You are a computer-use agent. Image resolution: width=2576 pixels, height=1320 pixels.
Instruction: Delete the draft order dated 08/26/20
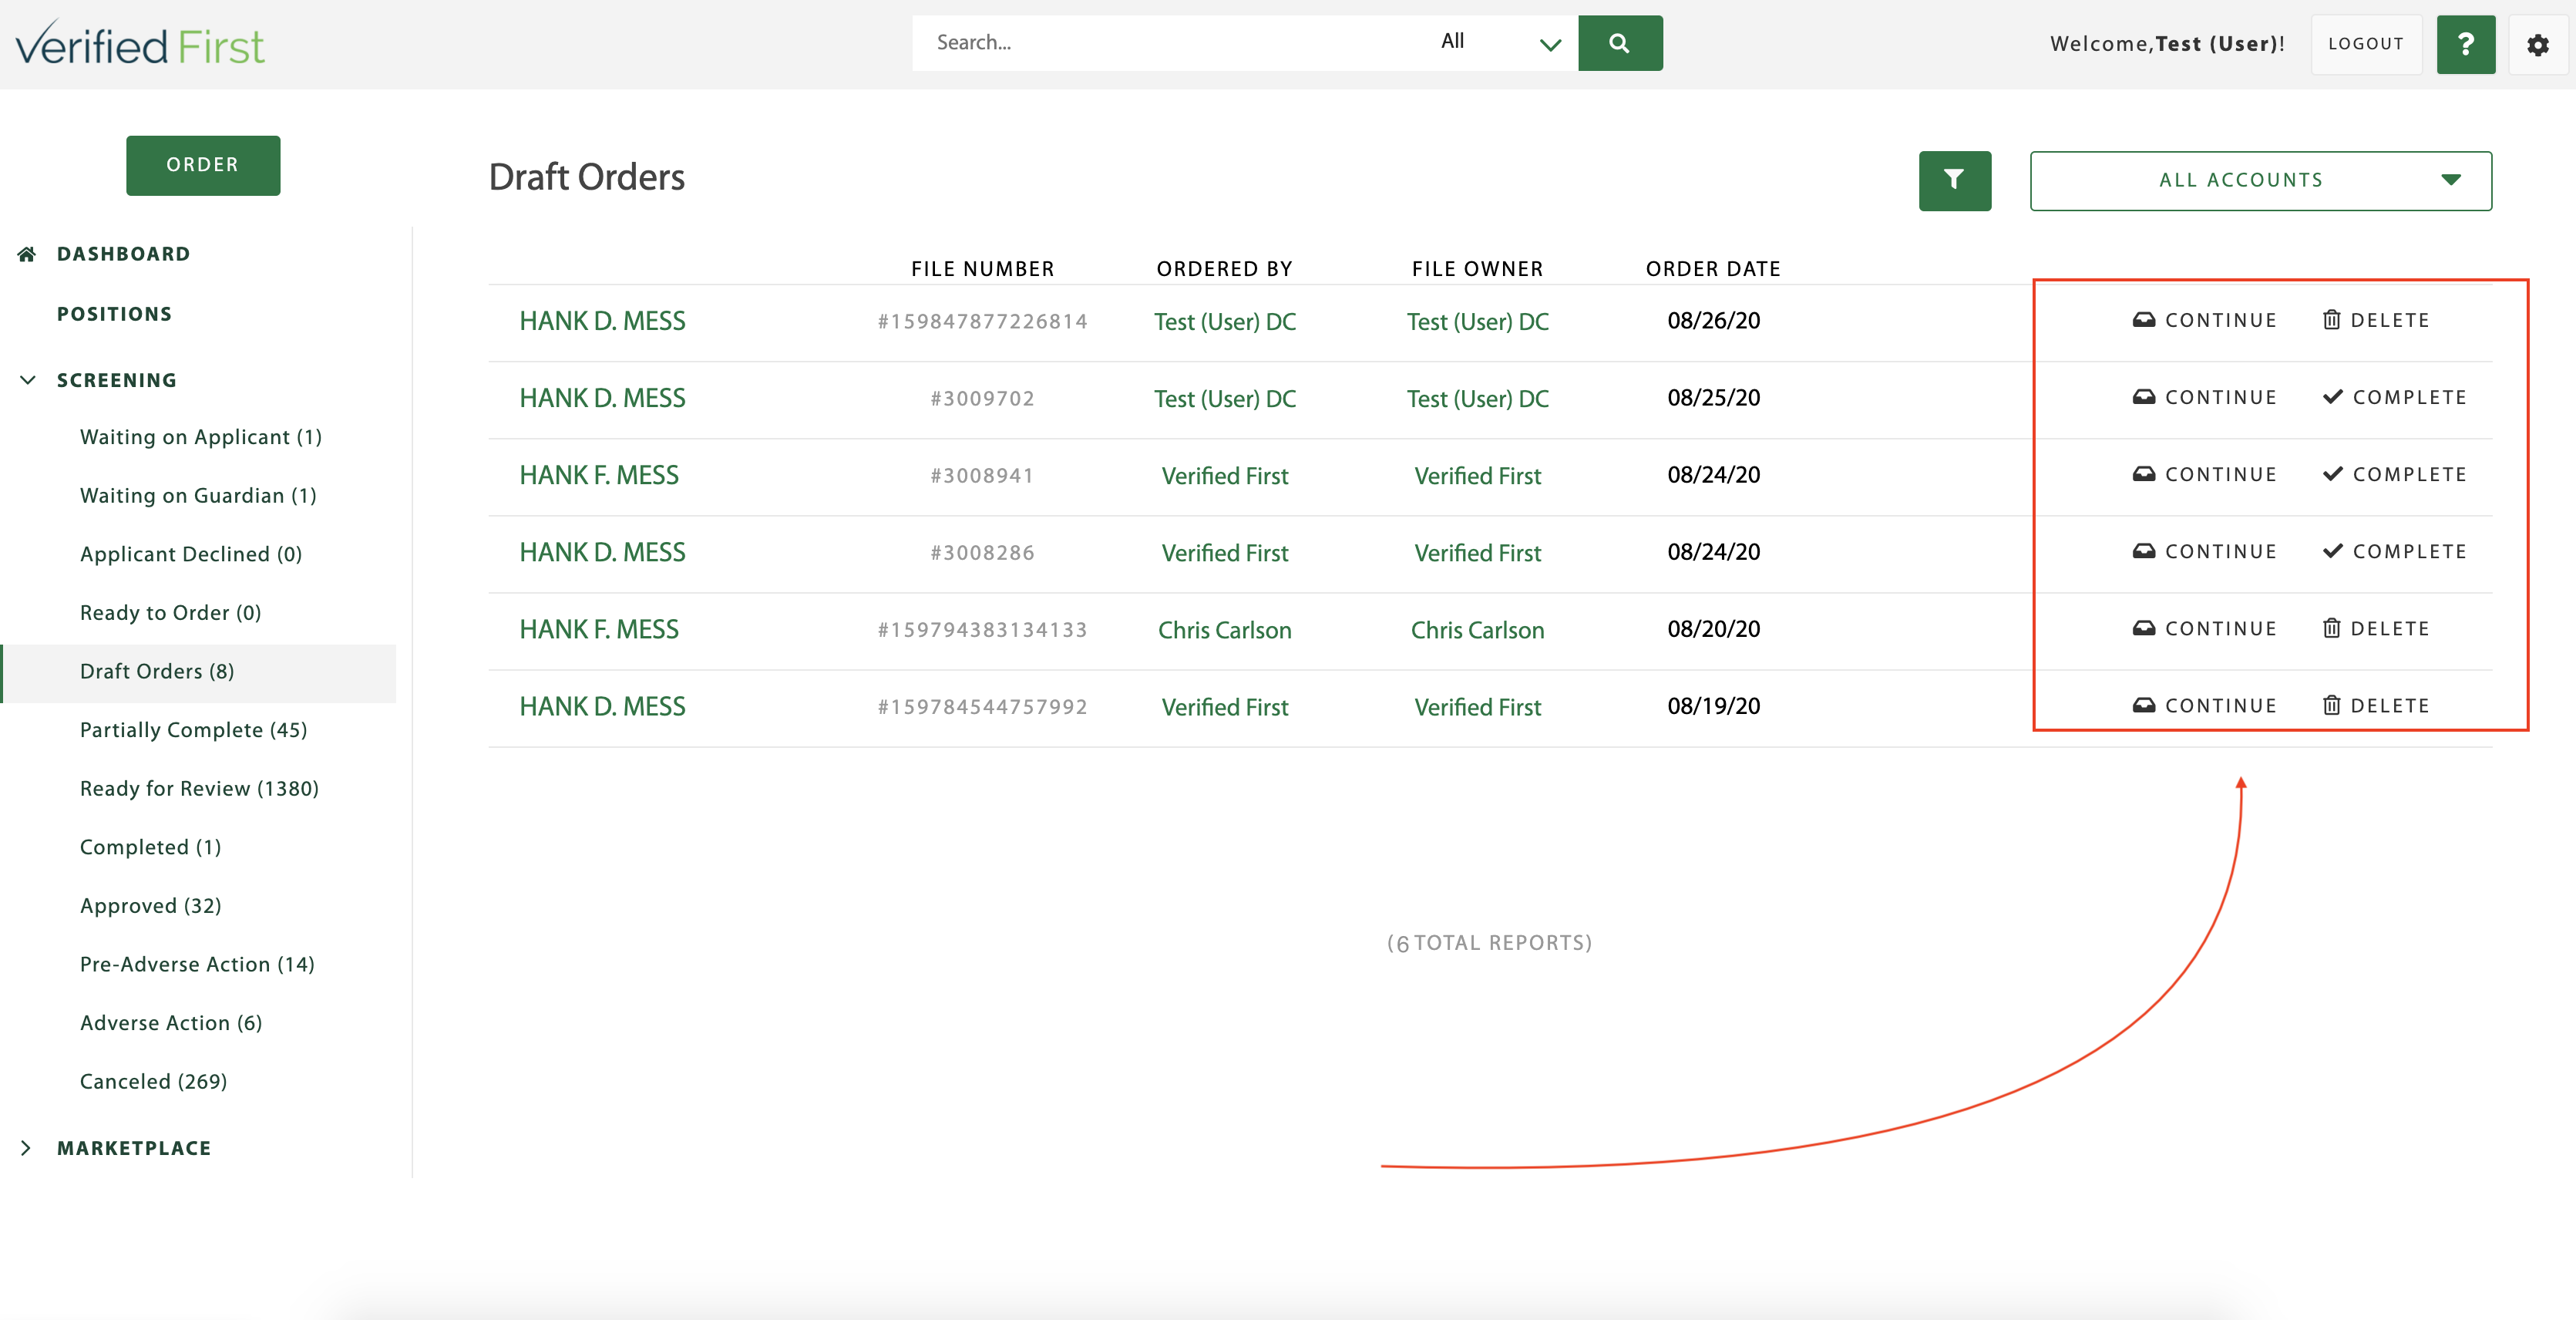pos(2375,320)
